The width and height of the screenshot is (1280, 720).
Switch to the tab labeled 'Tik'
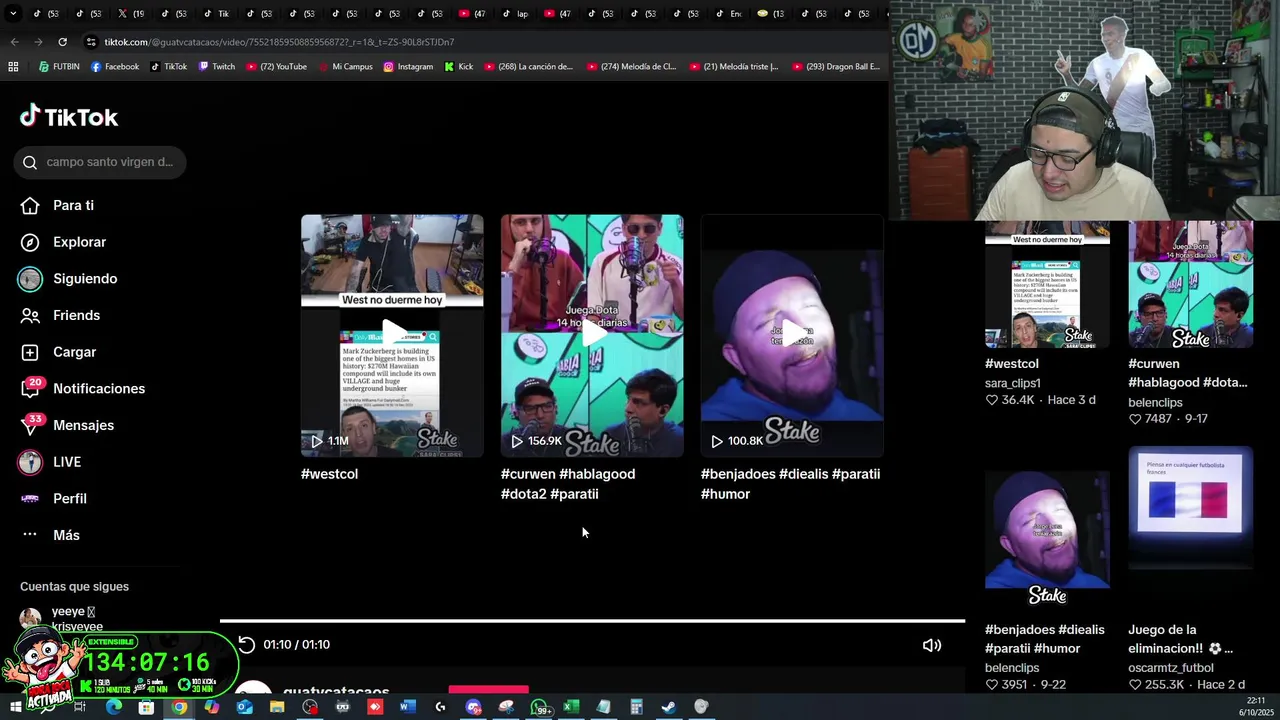click(x=217, y=14)
